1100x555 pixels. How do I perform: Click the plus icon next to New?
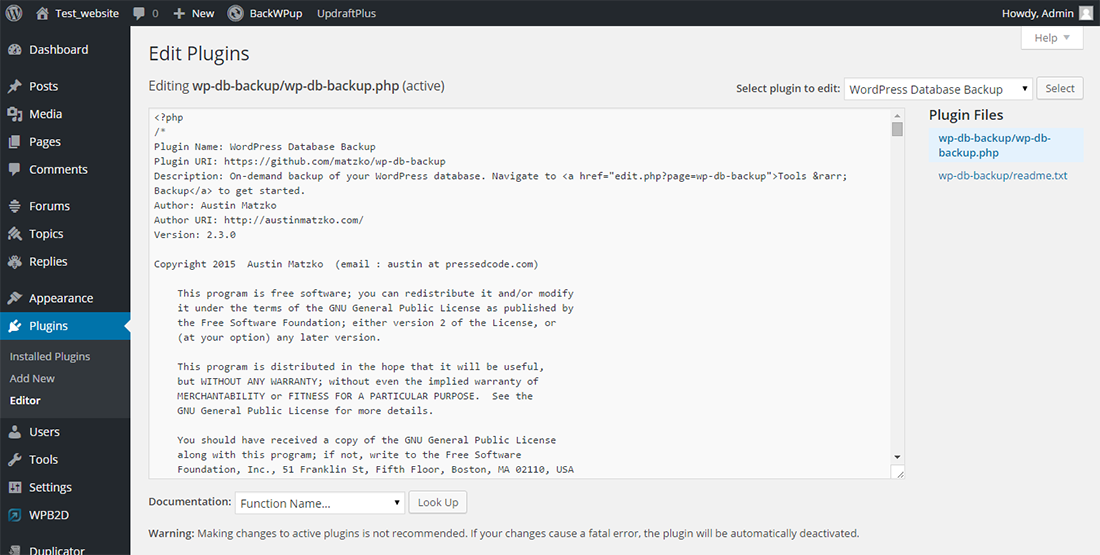[179, 13]
